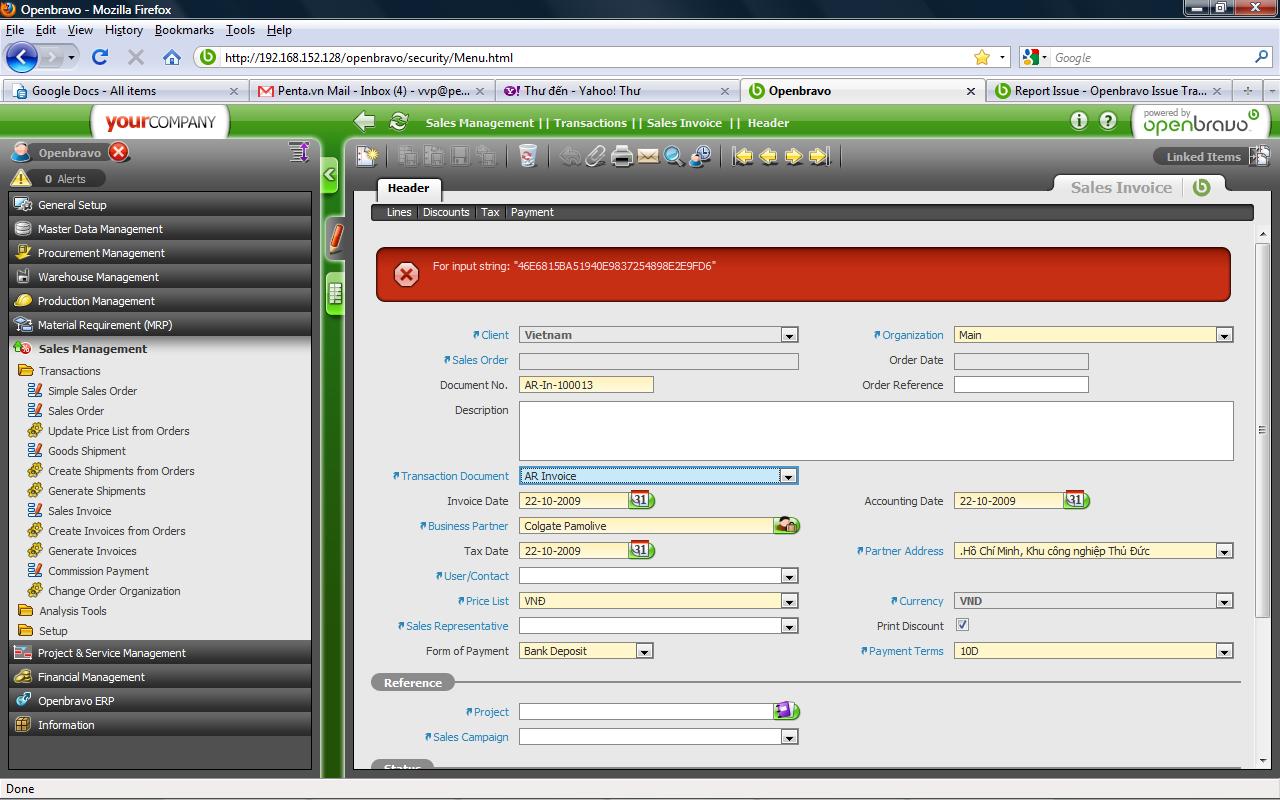Viewport: 1280px width, 800px height.
Task: Open the Form of Payment dropdown
Action: click(x=644, y=651)
